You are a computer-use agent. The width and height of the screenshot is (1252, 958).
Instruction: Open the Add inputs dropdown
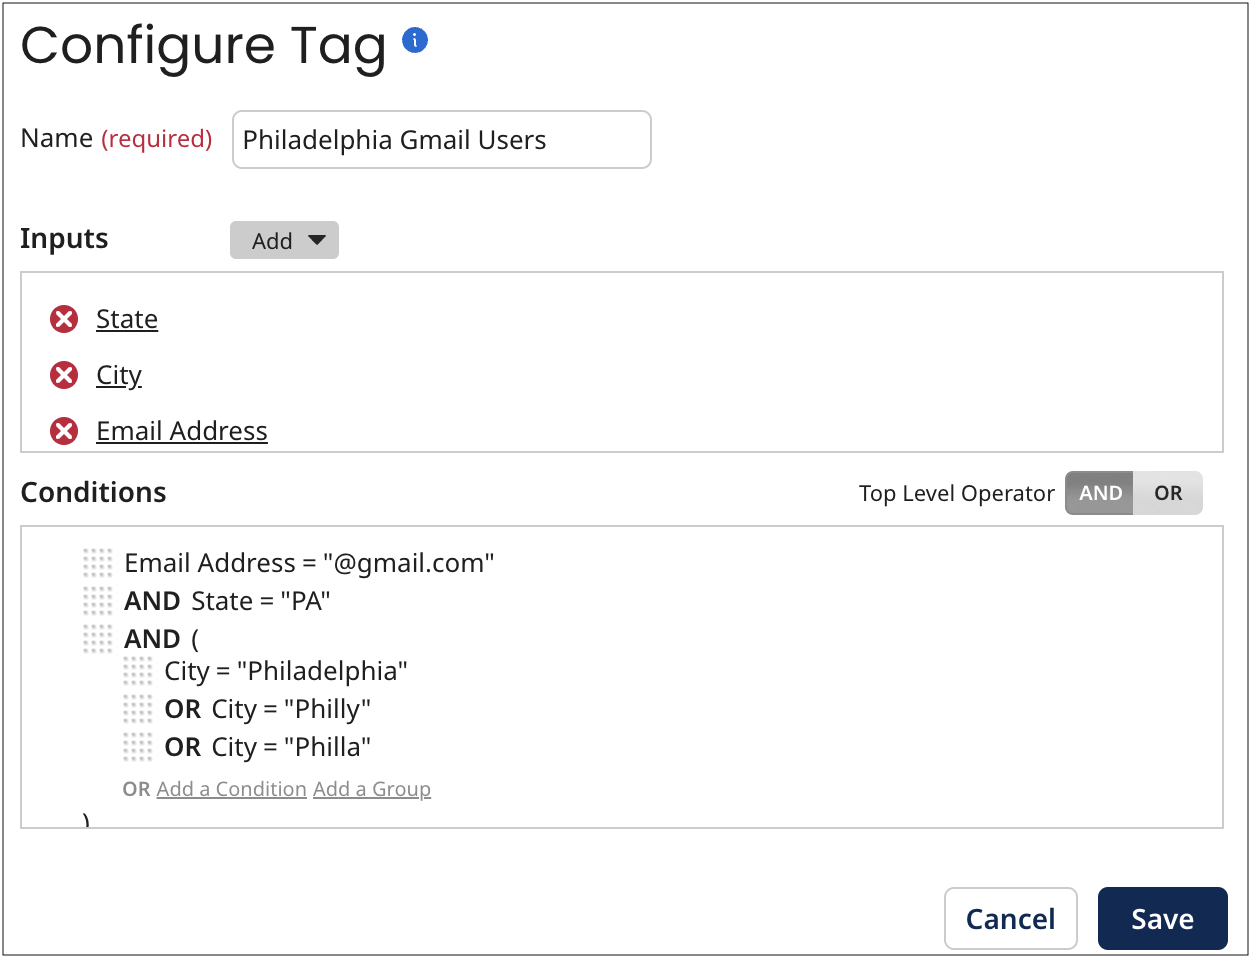[x=284, y=239]
